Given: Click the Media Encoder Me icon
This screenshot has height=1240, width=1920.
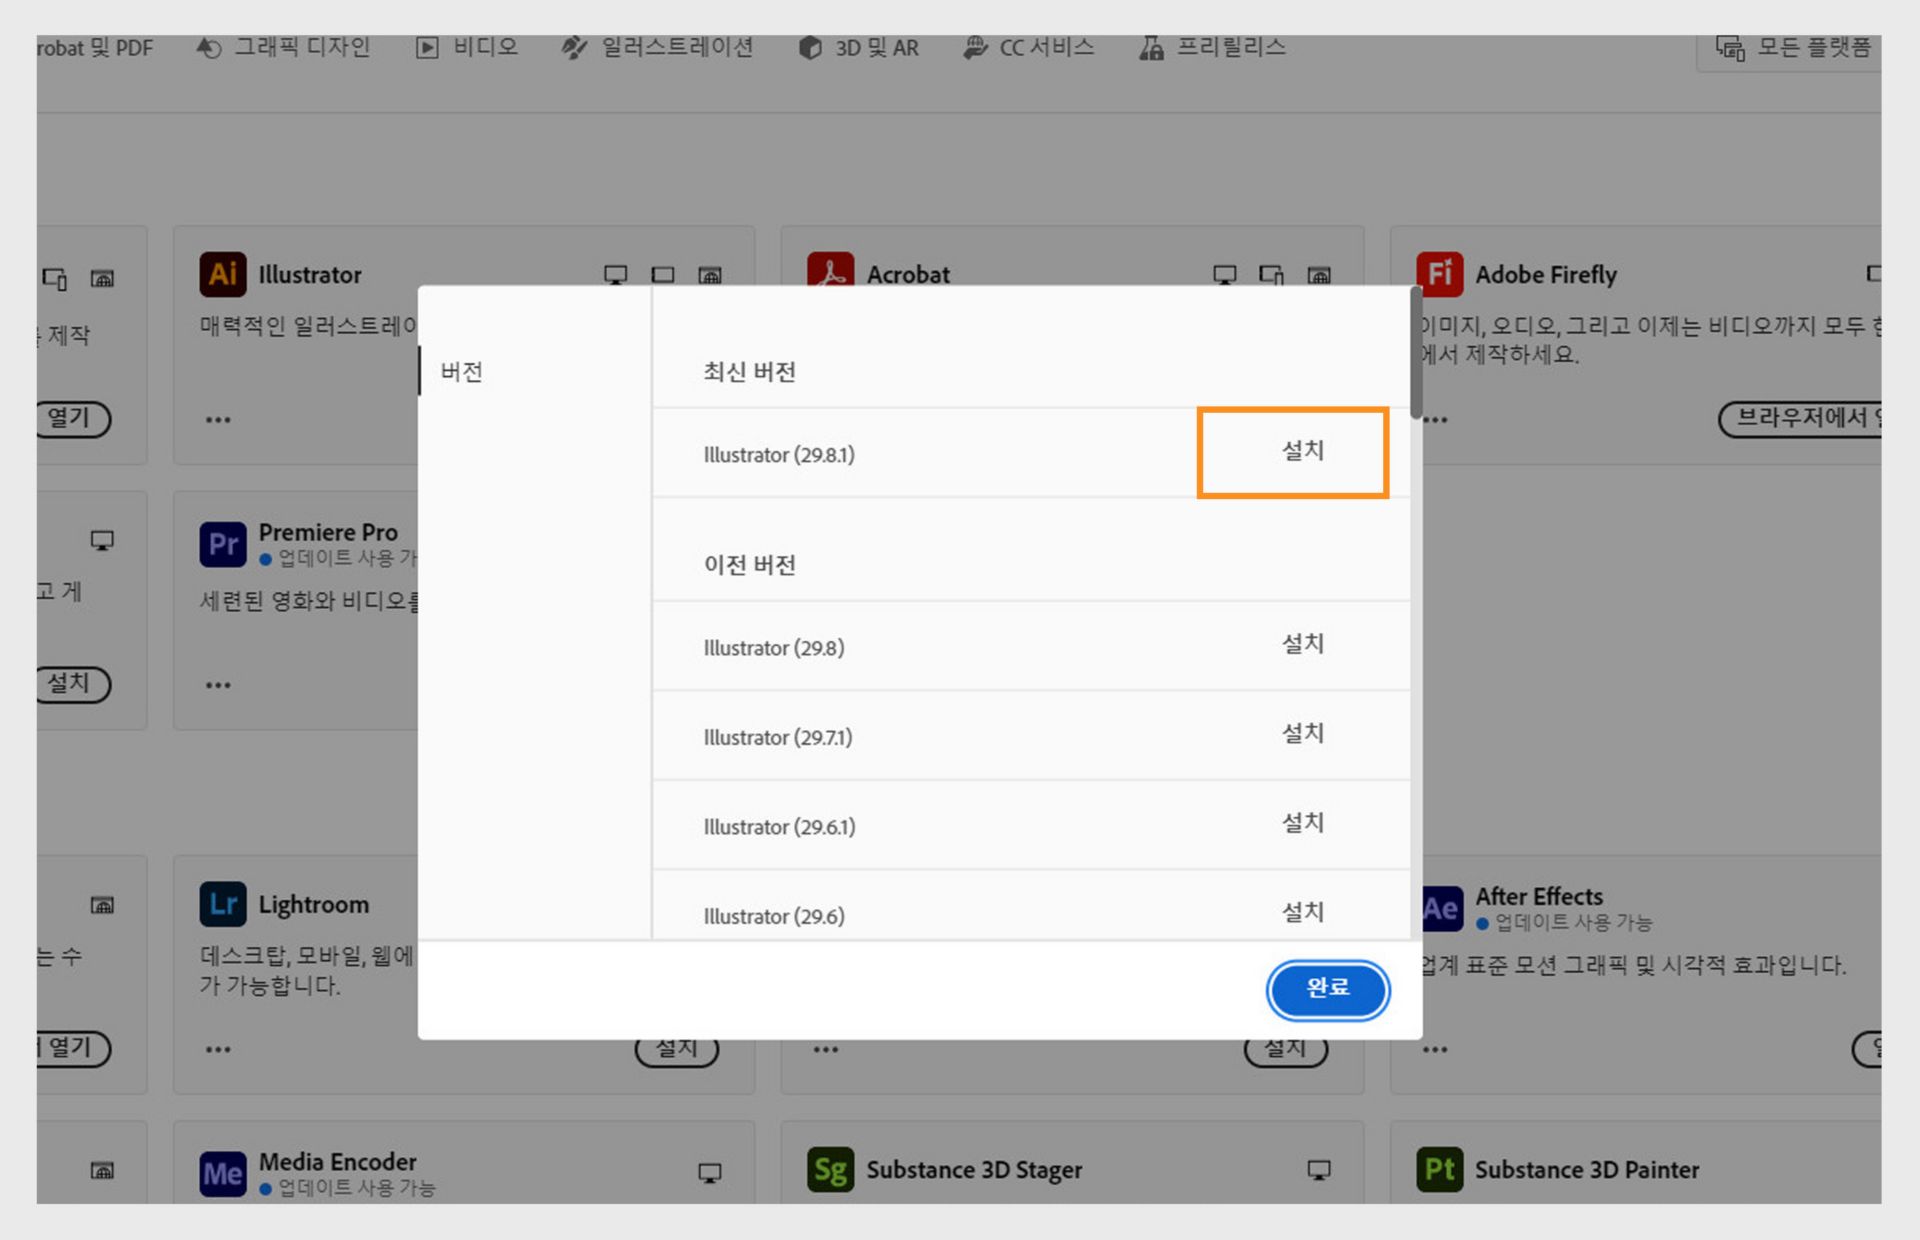Looking at the screenshot, I should coord(222,1172).
